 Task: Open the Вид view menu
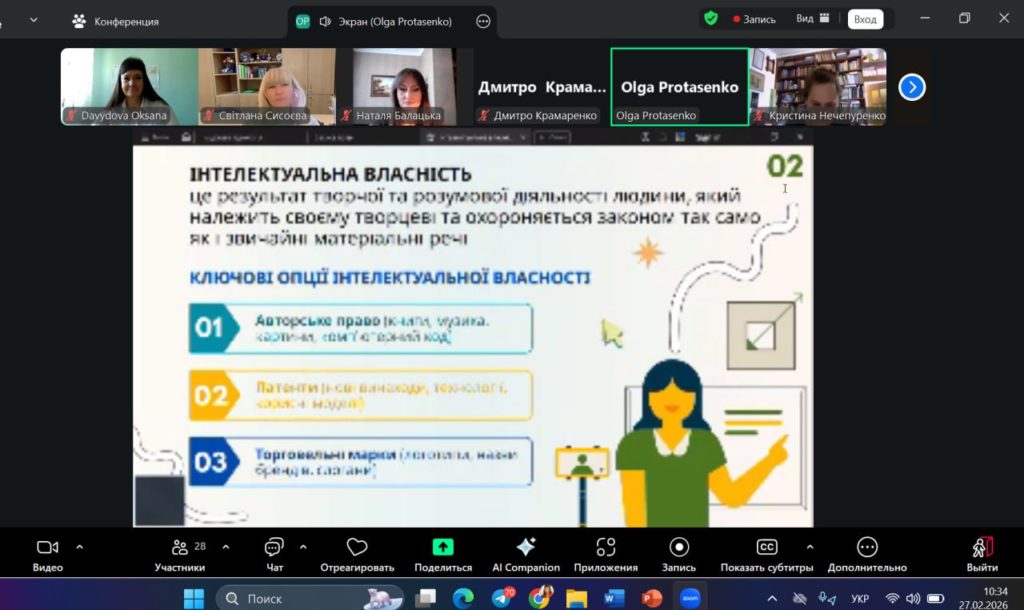click(x=812, y=18)
